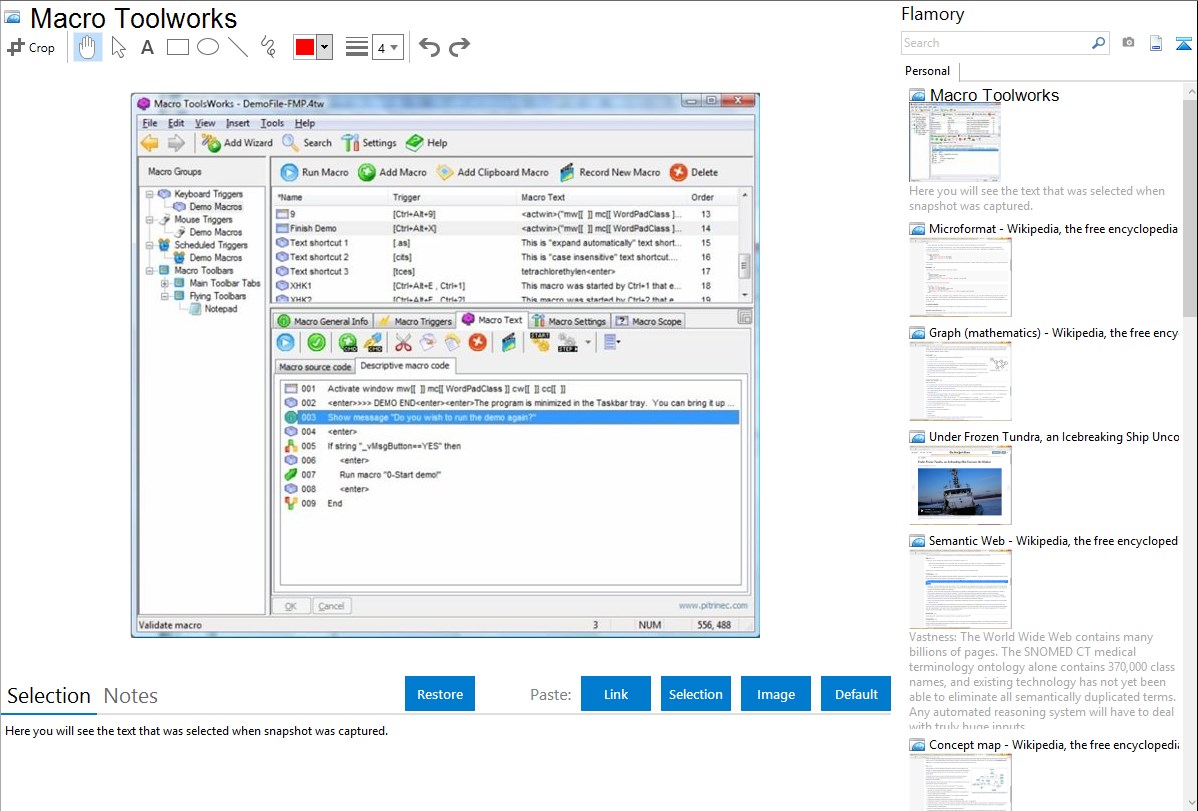
Task: Click the scissors cut icon
Action: click(403, 343)
